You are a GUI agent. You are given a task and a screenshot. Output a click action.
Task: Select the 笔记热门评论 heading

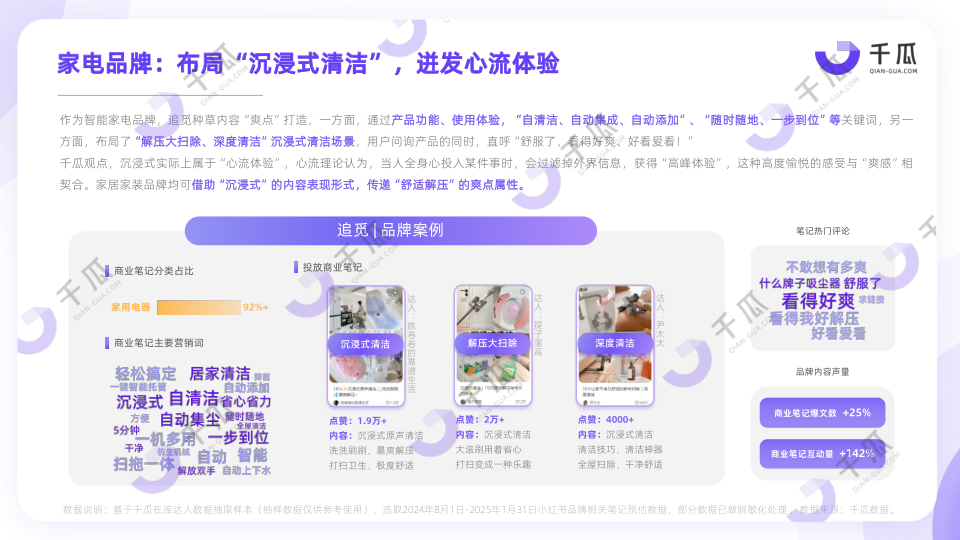tap(822, 231)
